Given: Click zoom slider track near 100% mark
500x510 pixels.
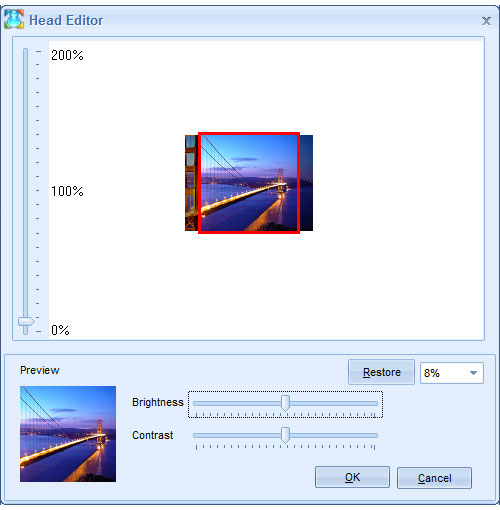Looking at the screenshot, I should tap(26, 190).
